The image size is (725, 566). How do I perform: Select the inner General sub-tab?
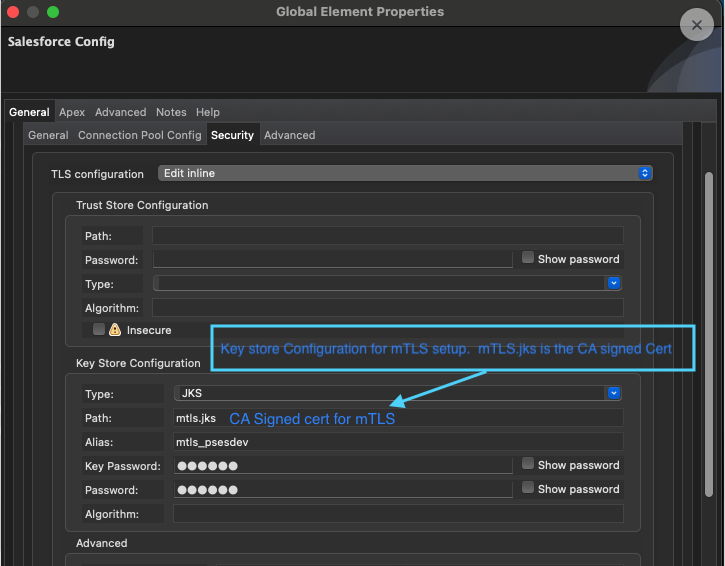click(x=48, y=135)
